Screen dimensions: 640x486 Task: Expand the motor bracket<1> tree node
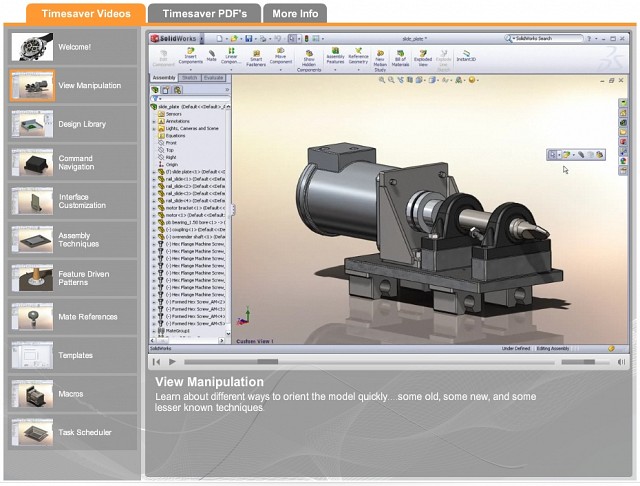tap(154, 208)
